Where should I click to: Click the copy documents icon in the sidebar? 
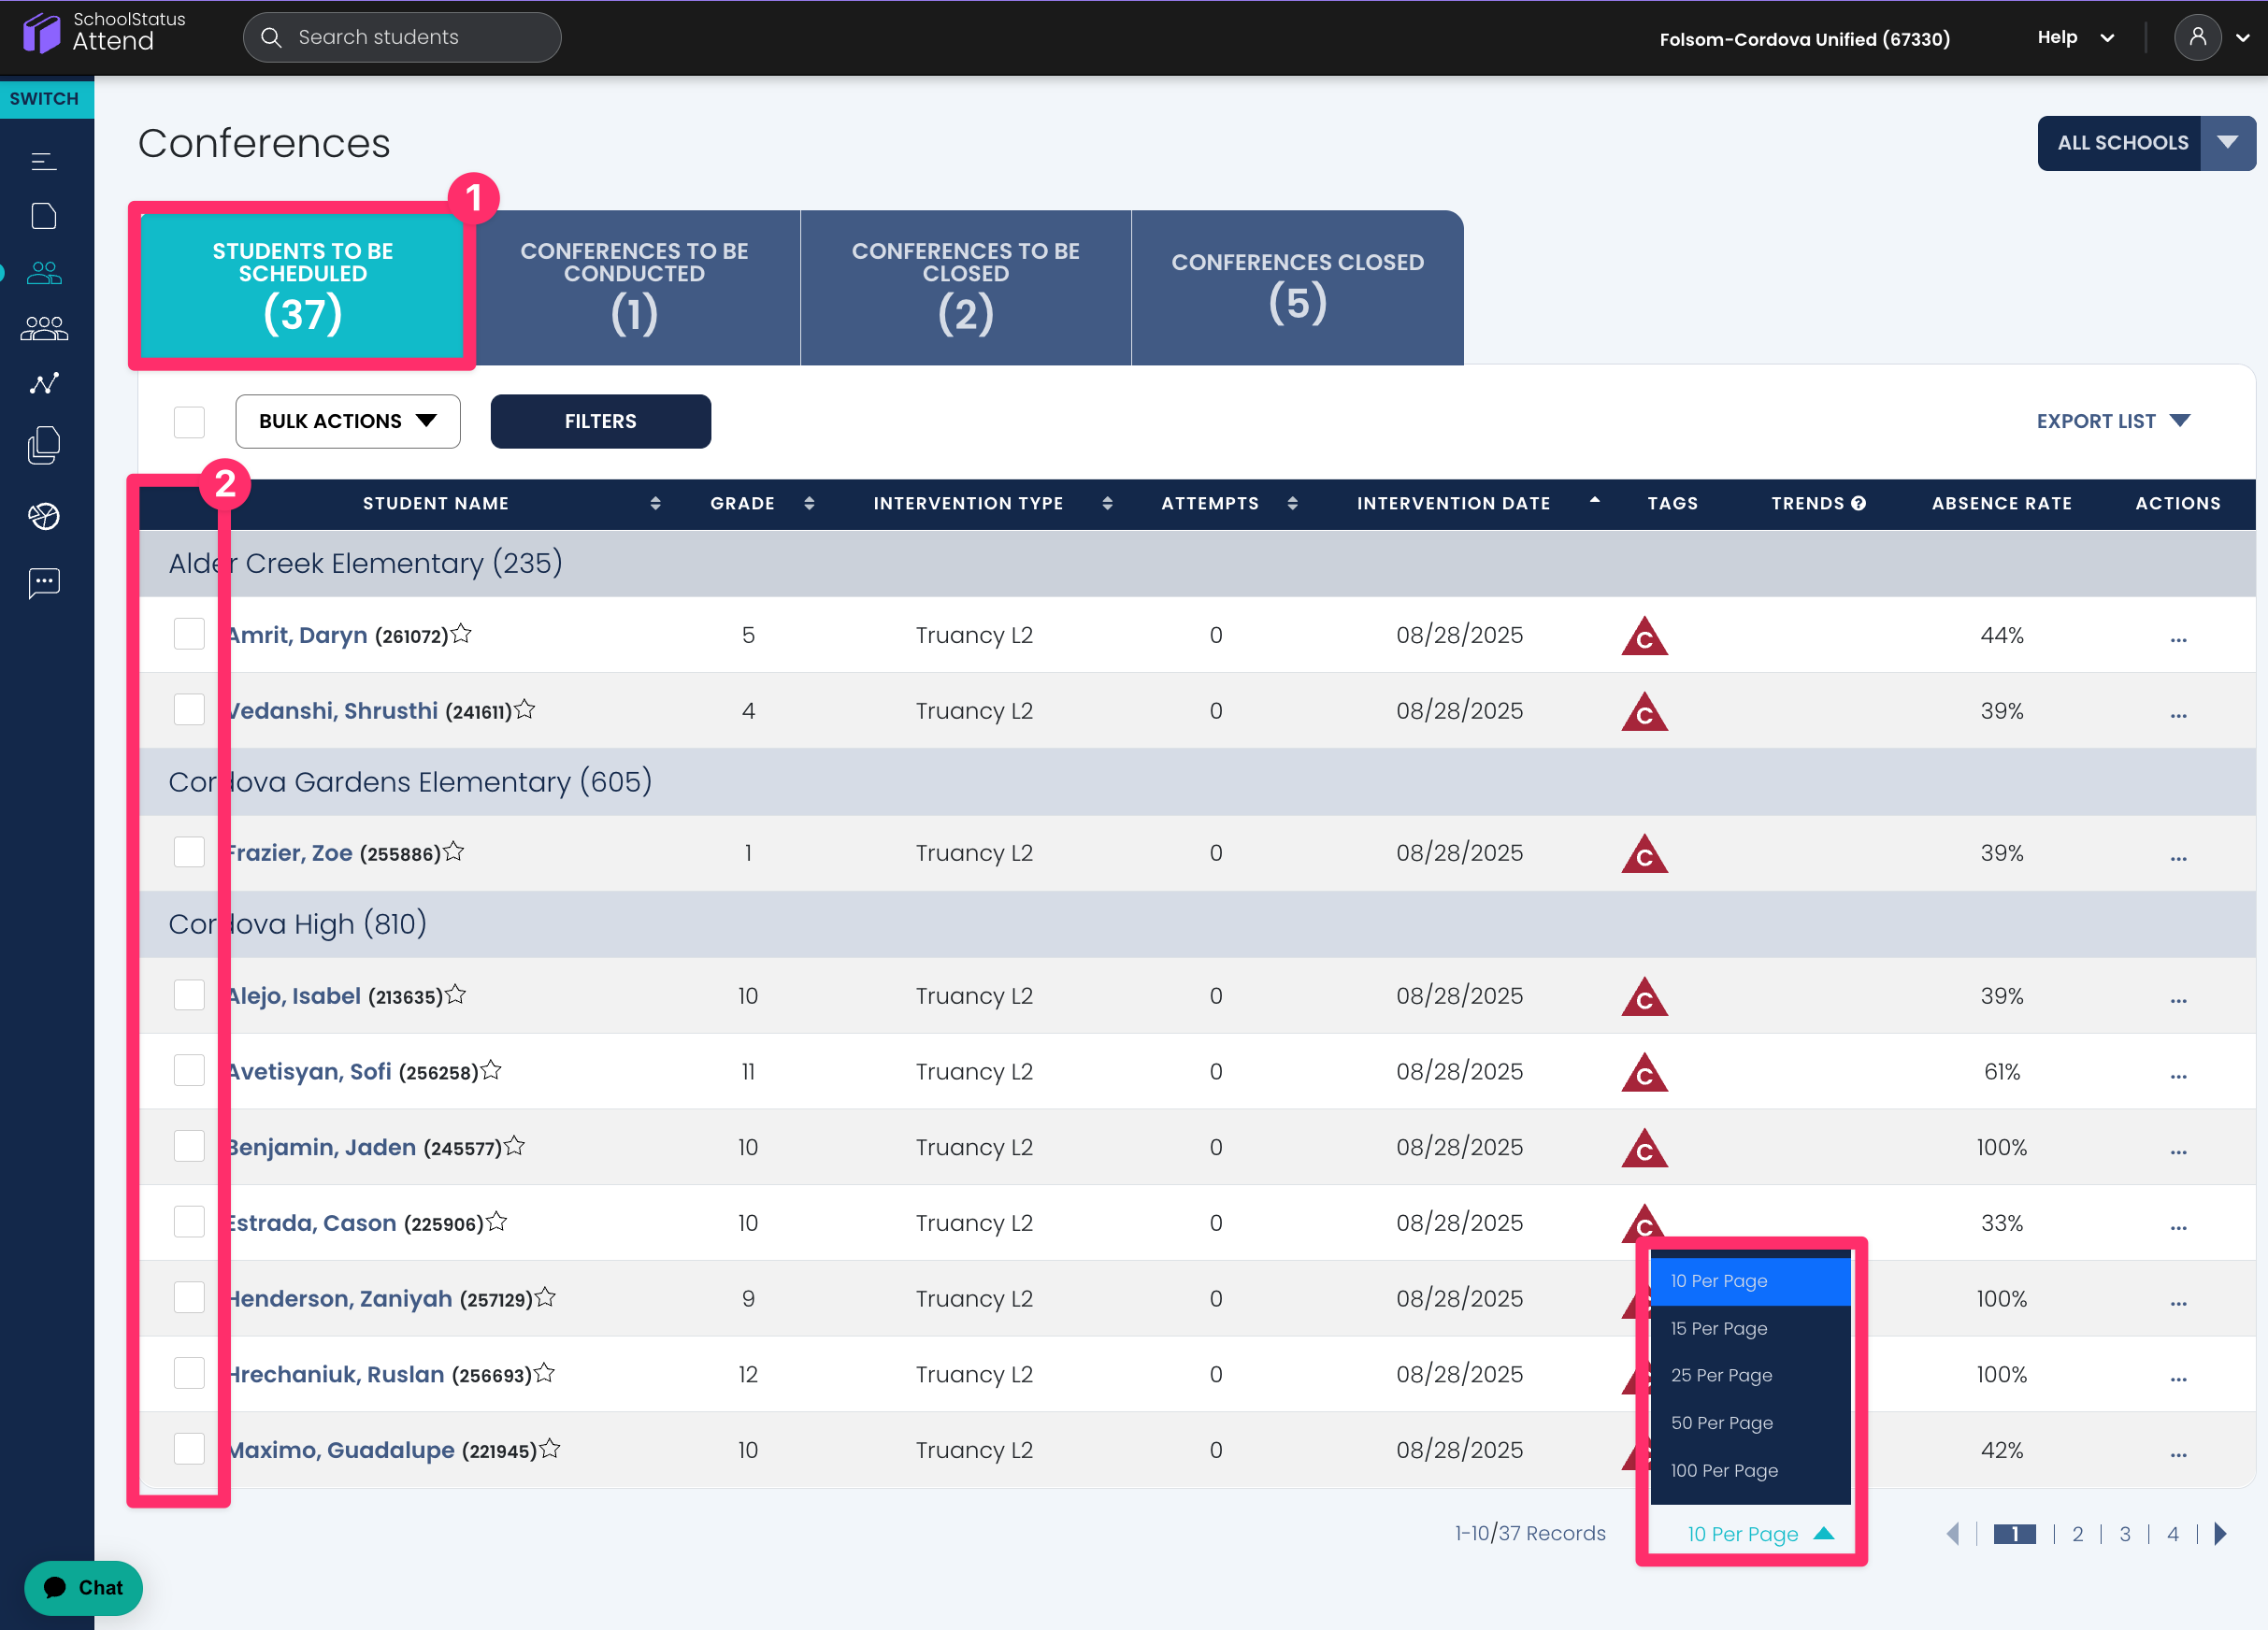pyautogui.click(x=44, y=446)
